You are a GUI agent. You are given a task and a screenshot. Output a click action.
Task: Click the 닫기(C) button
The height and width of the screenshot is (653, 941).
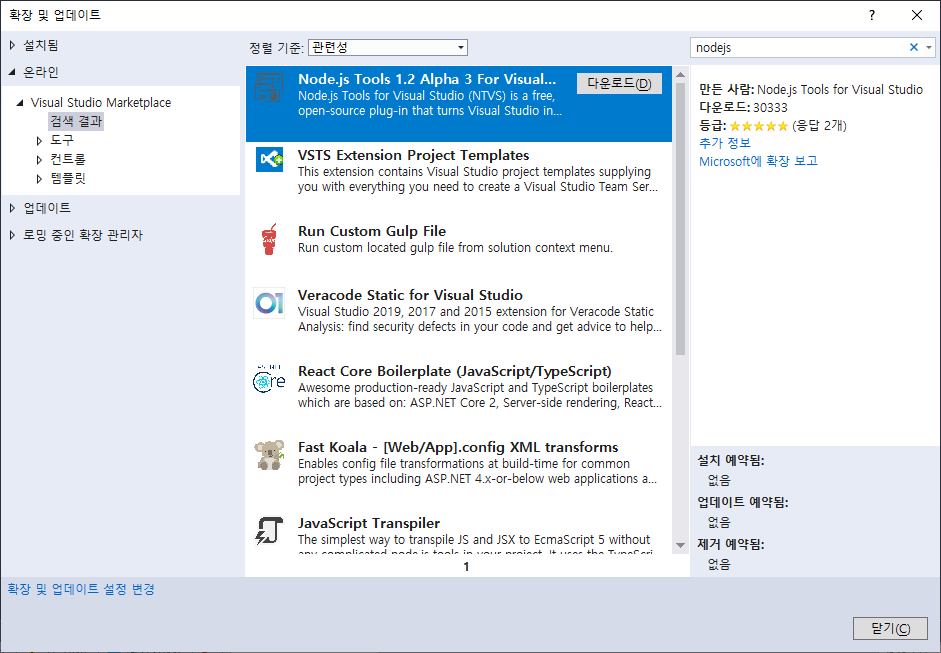pyautogui.click(x=890, y=628)
